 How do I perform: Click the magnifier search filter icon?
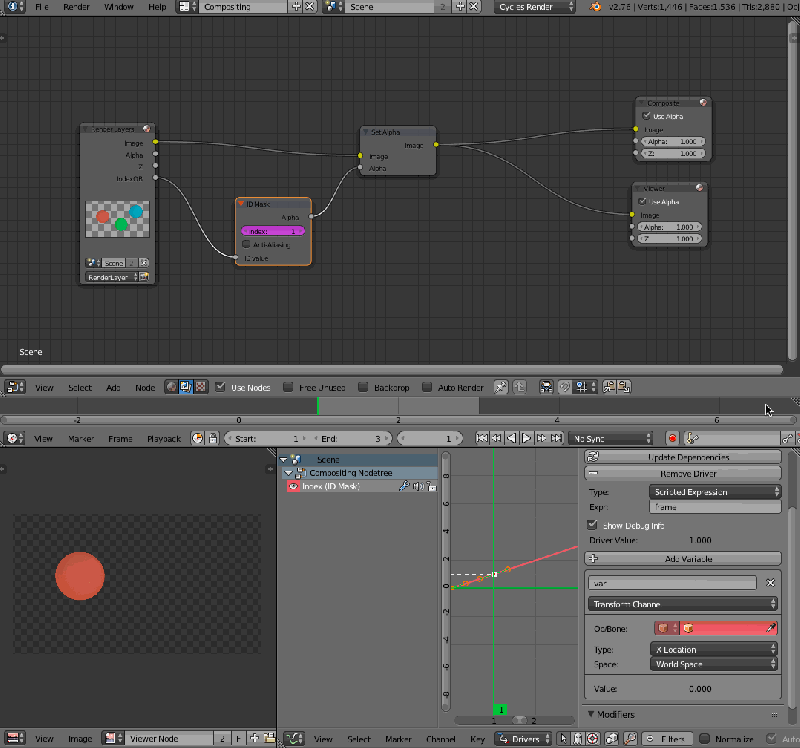(630, 738)
